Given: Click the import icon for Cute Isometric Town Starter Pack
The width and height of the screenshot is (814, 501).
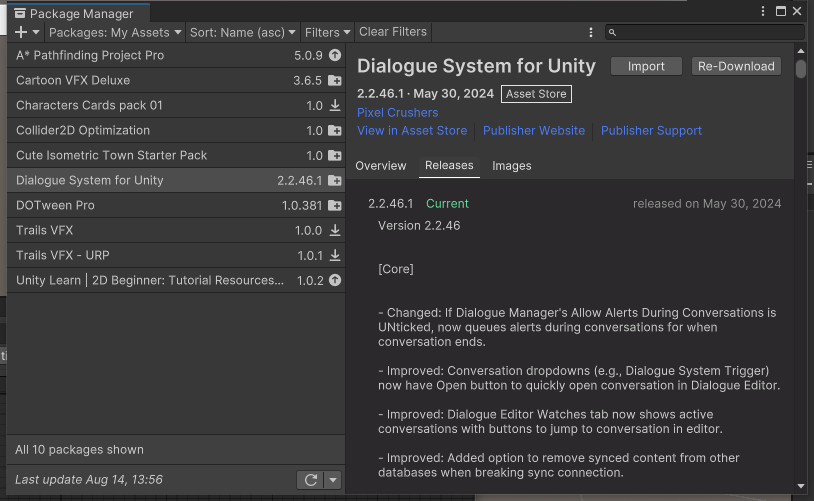Looking at the screenshot, I should point(335,155).
